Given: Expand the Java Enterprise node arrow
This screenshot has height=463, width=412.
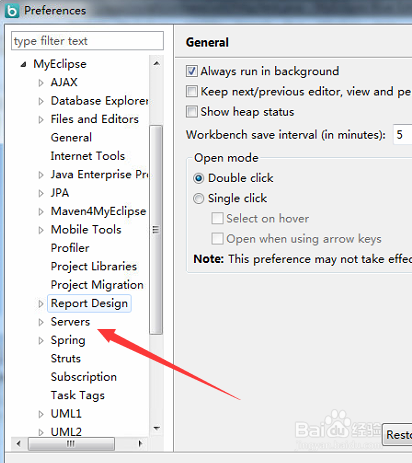Looking at the screenshot, I should [x=41, y=175].
